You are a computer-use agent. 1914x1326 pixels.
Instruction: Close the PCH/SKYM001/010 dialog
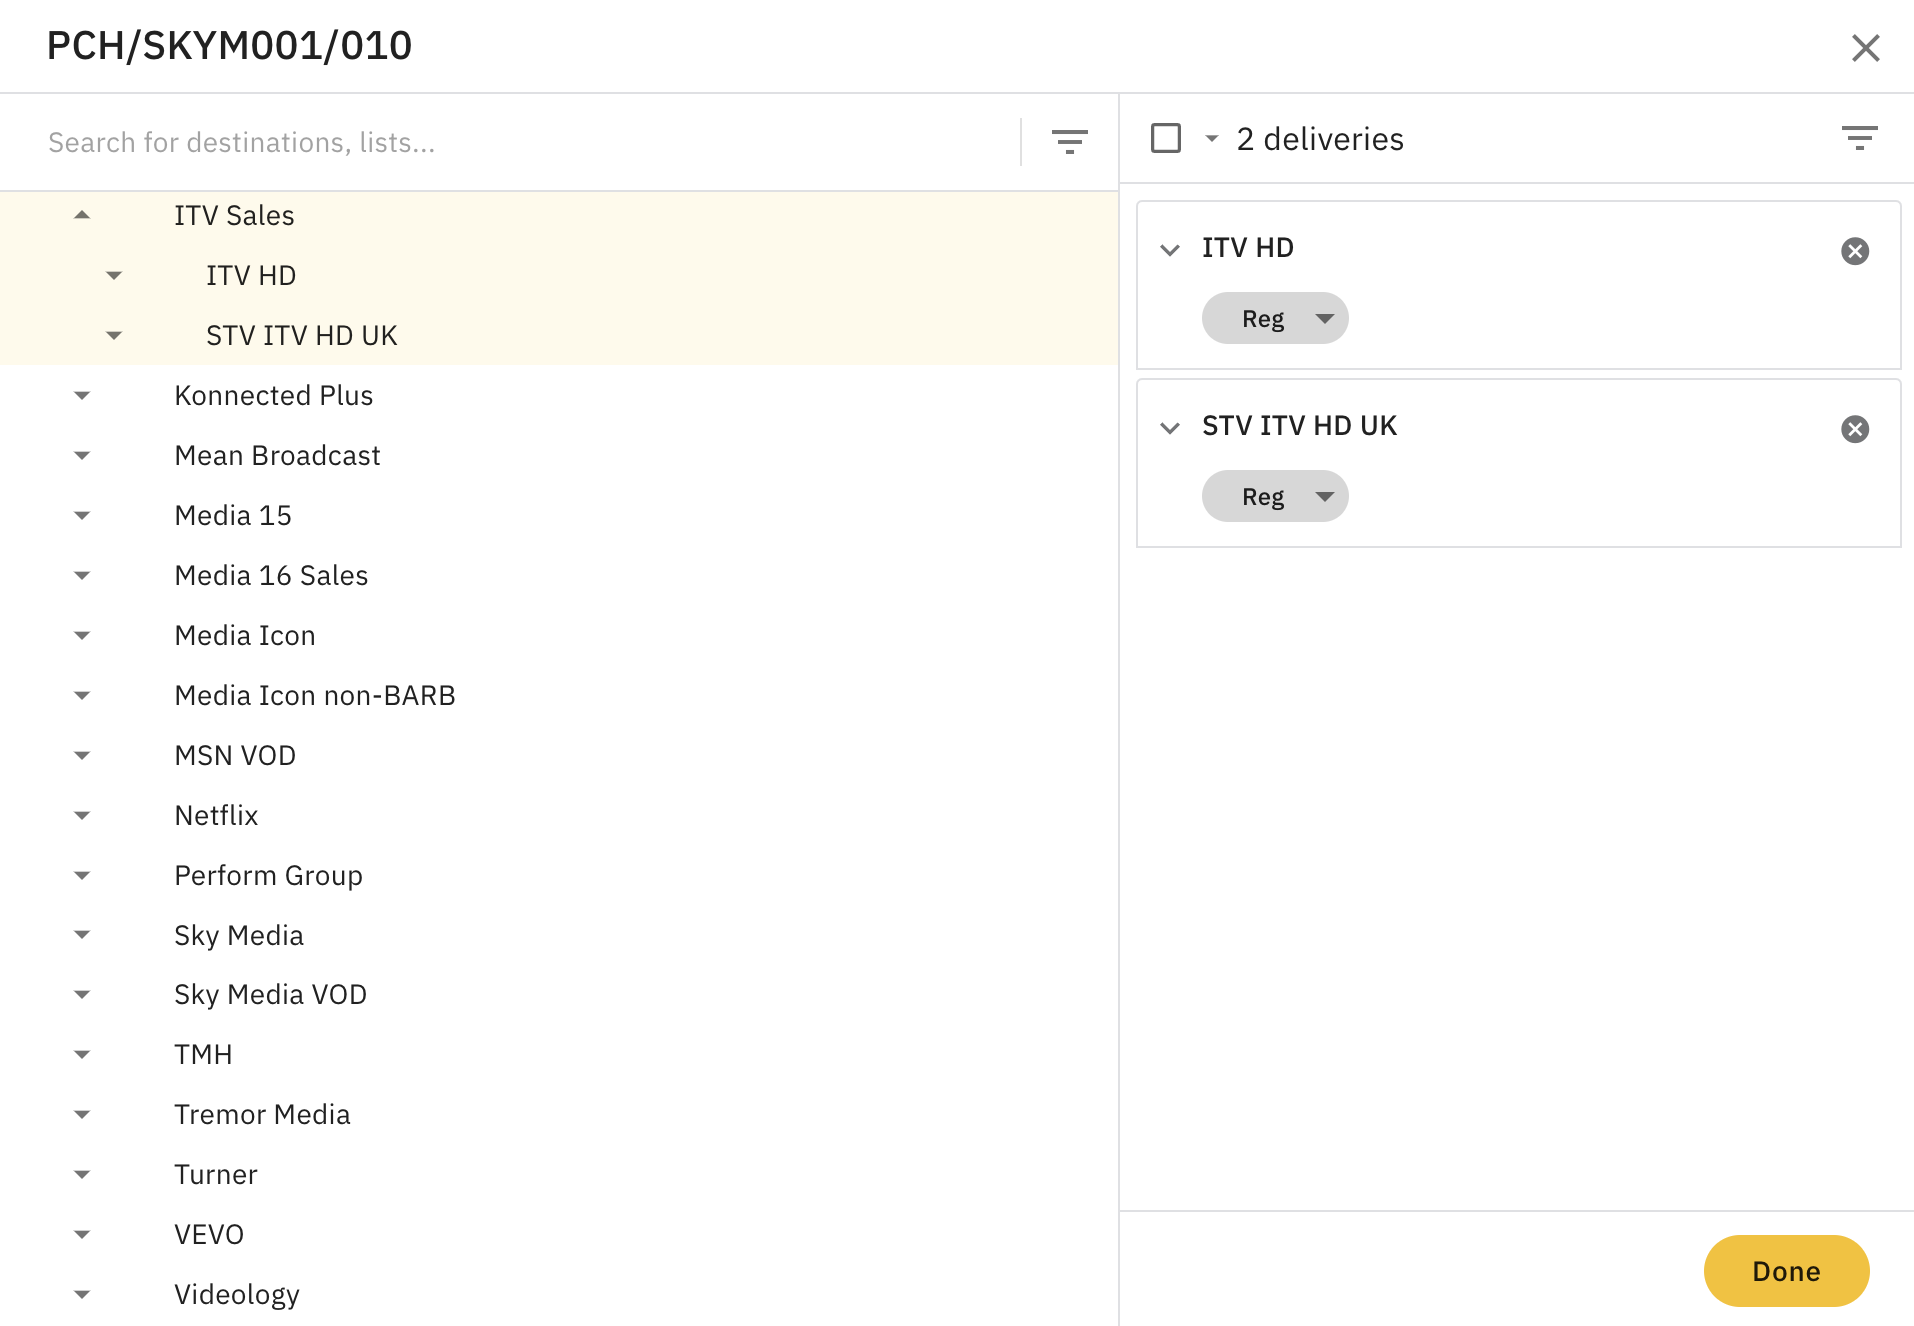click(1864, 48)
